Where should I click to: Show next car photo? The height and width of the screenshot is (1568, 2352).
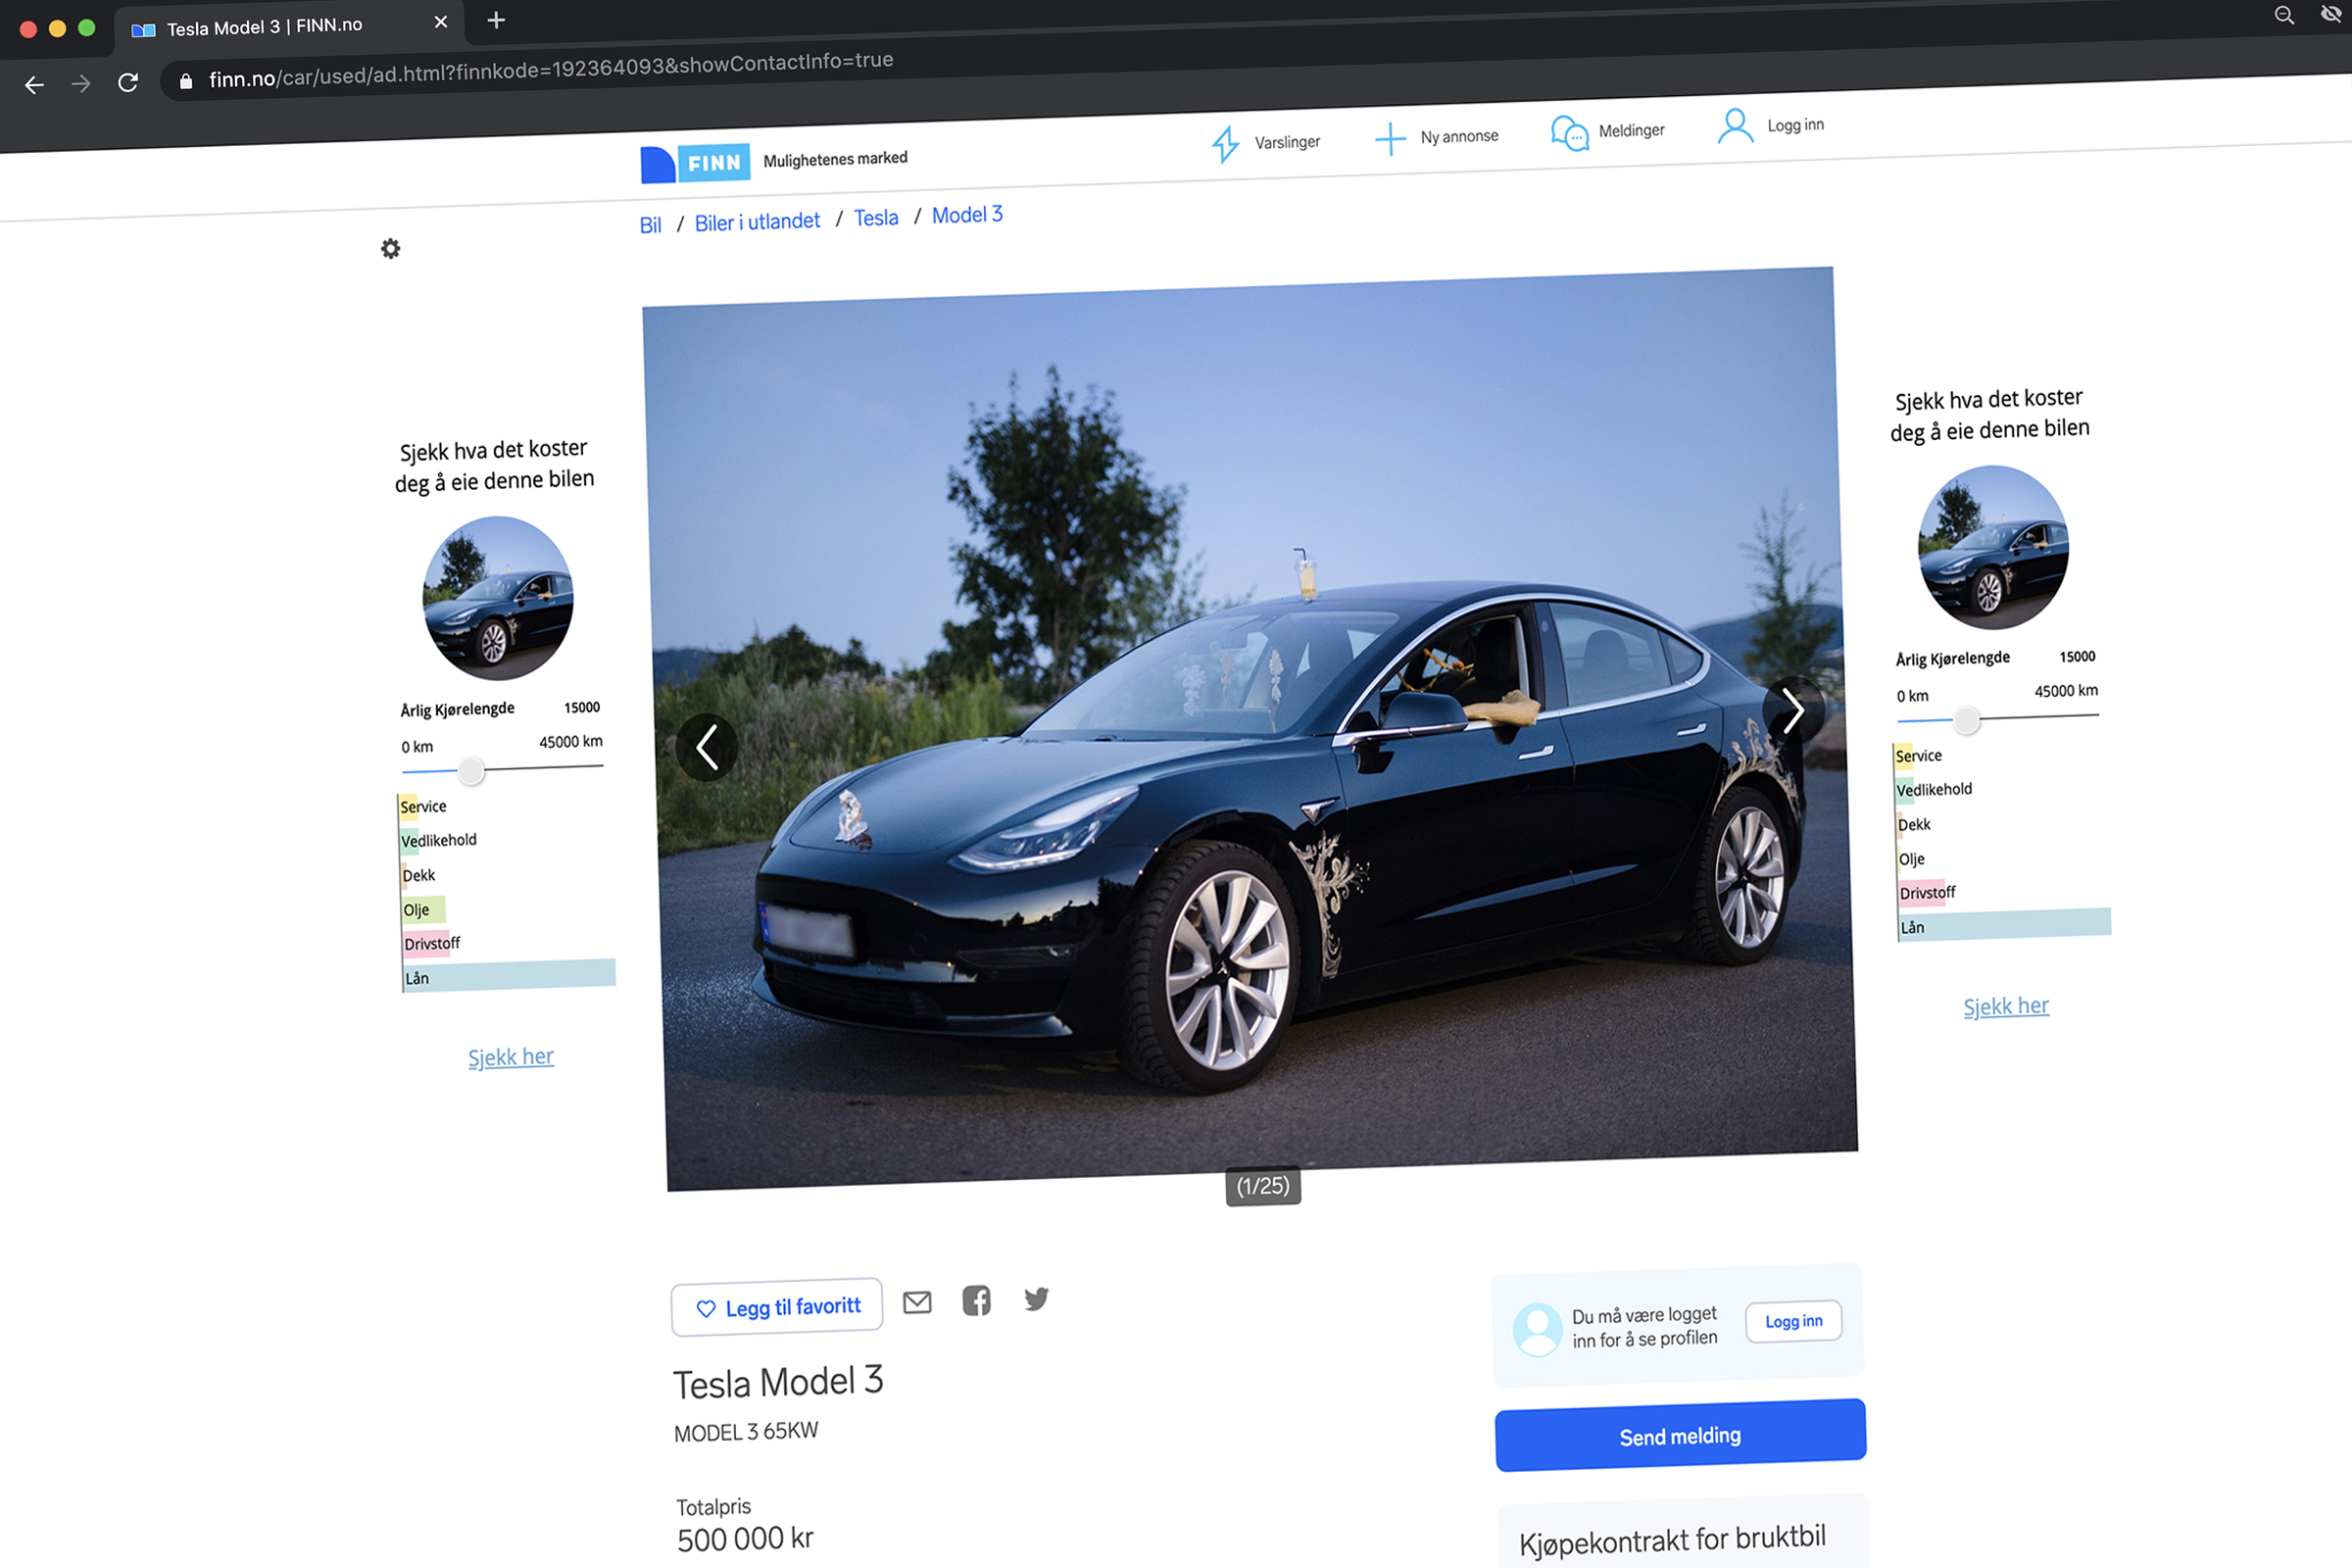[1793, 711]
